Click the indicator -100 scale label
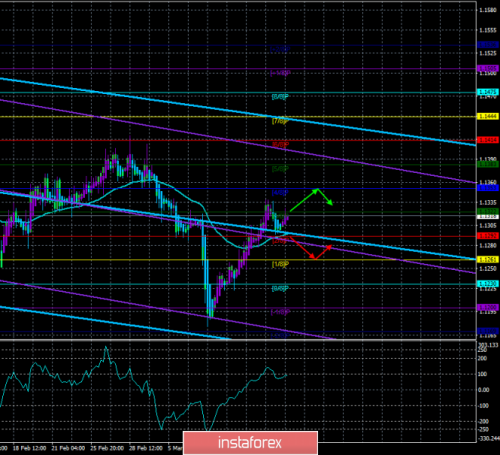This screenshot has width=500, height=455. click(483, 406)
